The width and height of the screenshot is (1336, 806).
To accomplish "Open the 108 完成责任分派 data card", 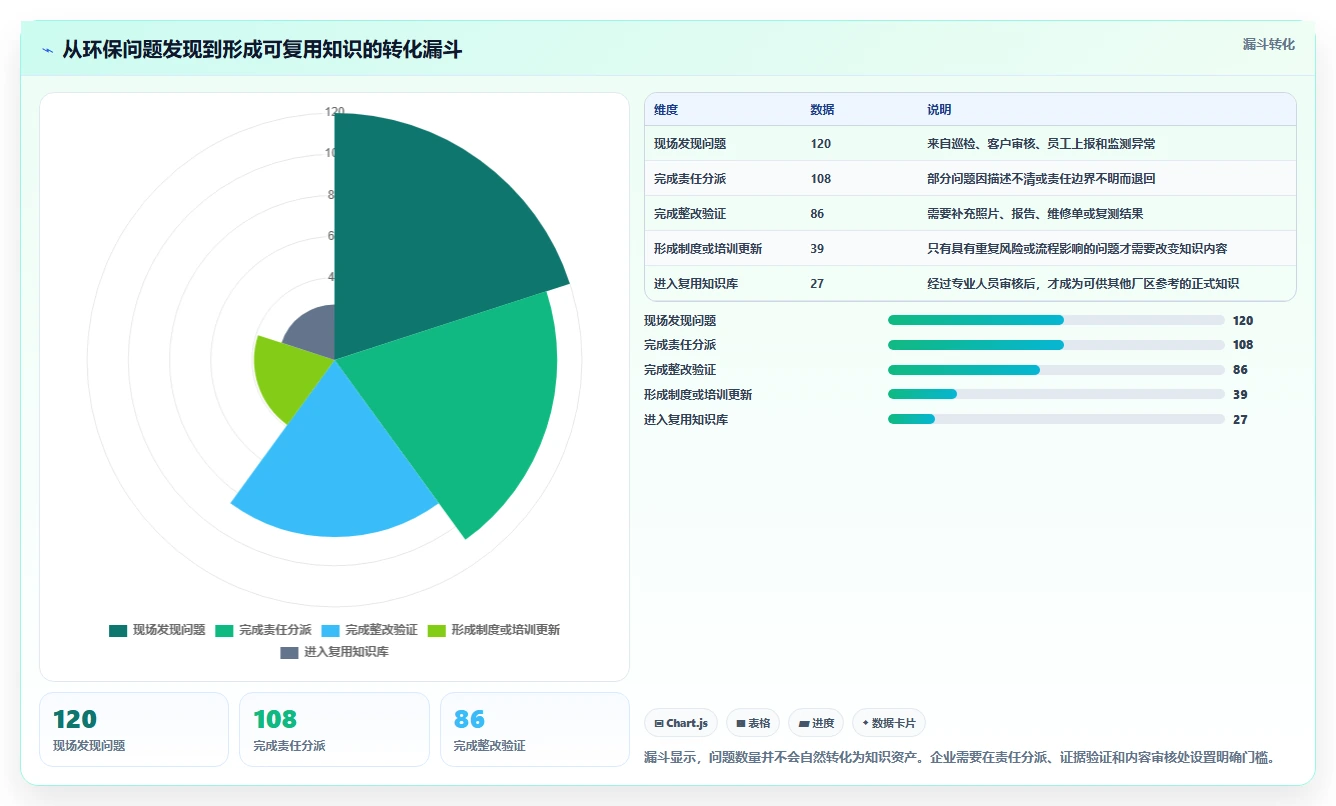I will click(334, 729).
